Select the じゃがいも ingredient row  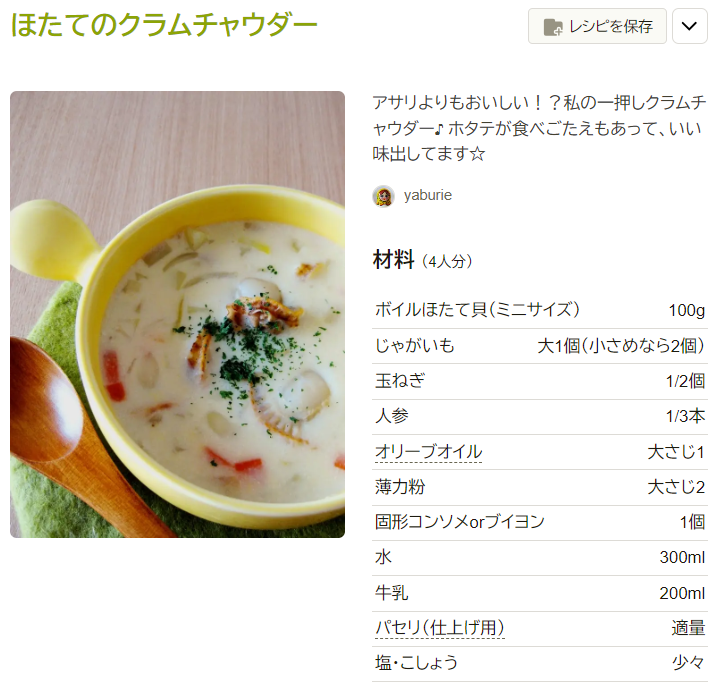point(540,346)
